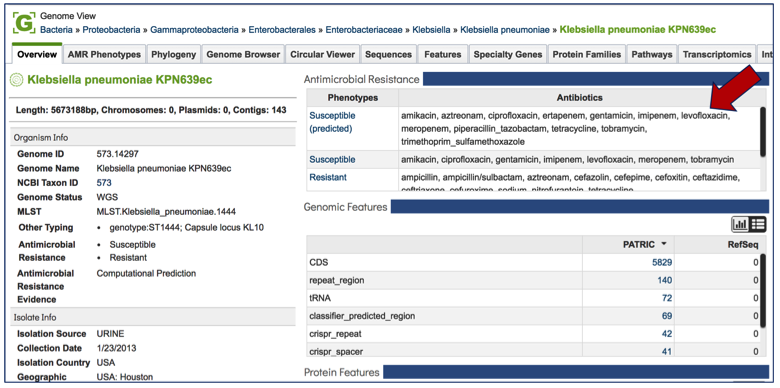Open the AMR Phenotypes tab
Image resolution: width=780 pixels, height=388 pixels.
(x=104, y=54)
